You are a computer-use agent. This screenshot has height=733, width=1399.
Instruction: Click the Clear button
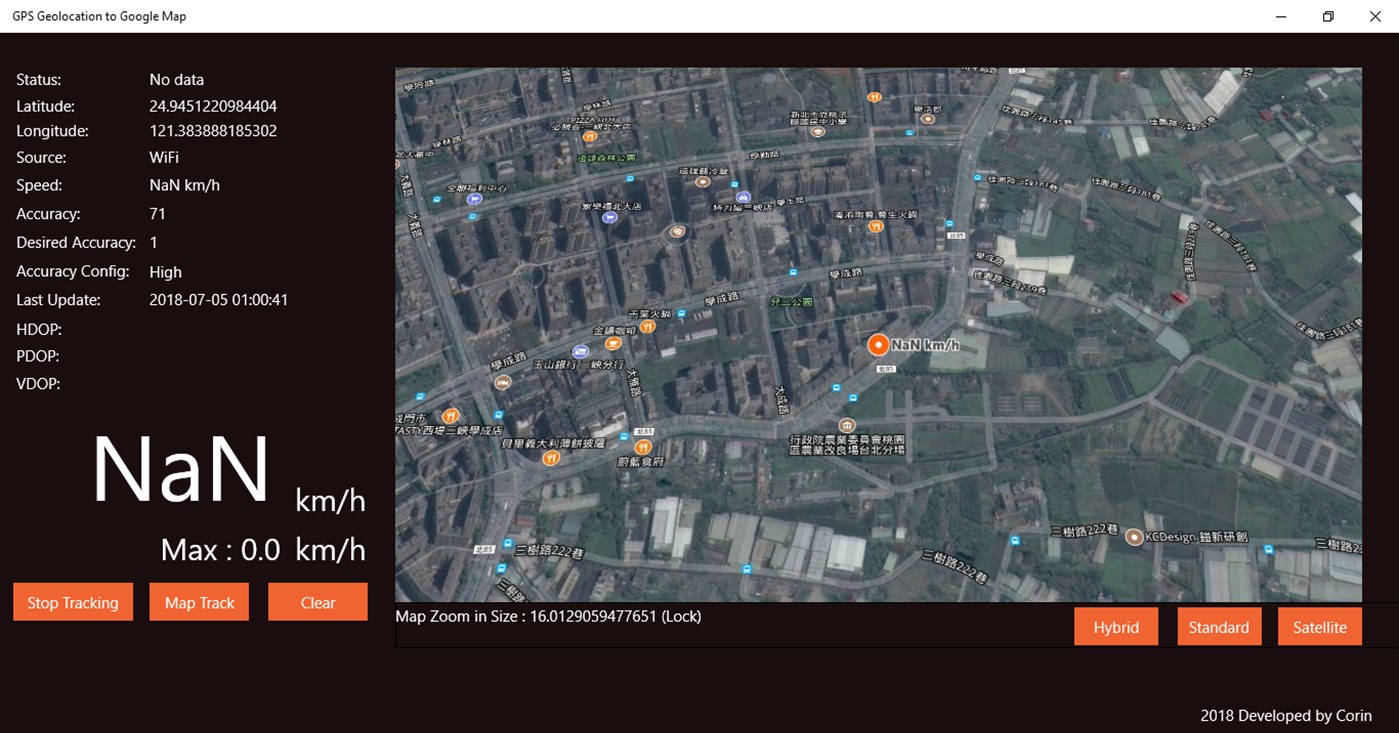[x=318, y=602]
